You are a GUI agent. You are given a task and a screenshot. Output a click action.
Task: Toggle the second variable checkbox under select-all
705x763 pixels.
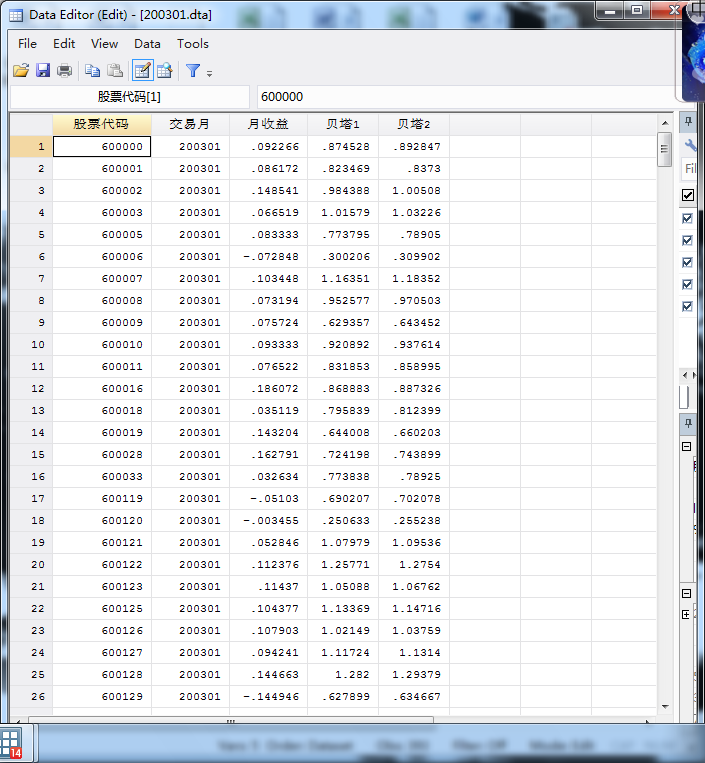pyautogui.click(x=687, y=240)
